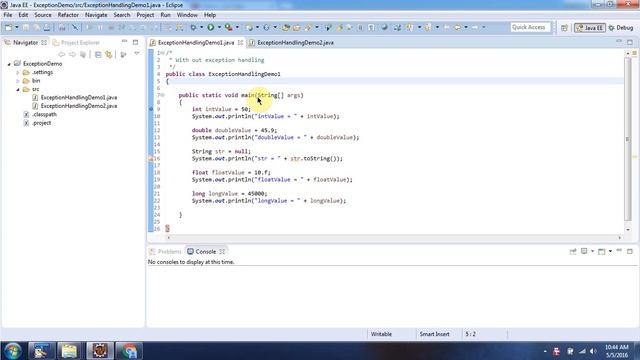Viewport: 640px width, 360px height.
Task: Open File Explorer from taskbar
Action: [69, 351]
